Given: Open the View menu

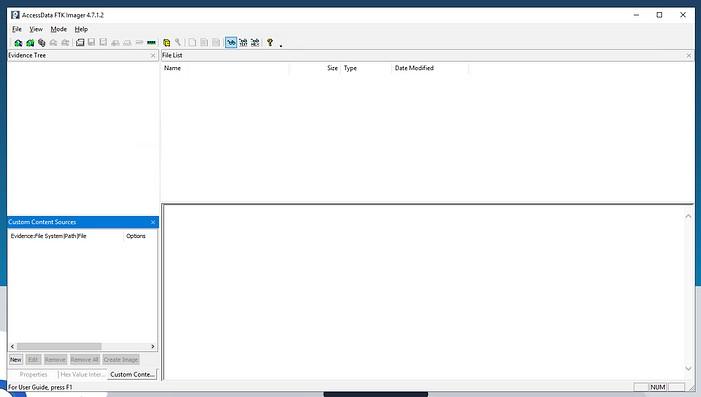Looking at the screenshot, I should (36, 29).
